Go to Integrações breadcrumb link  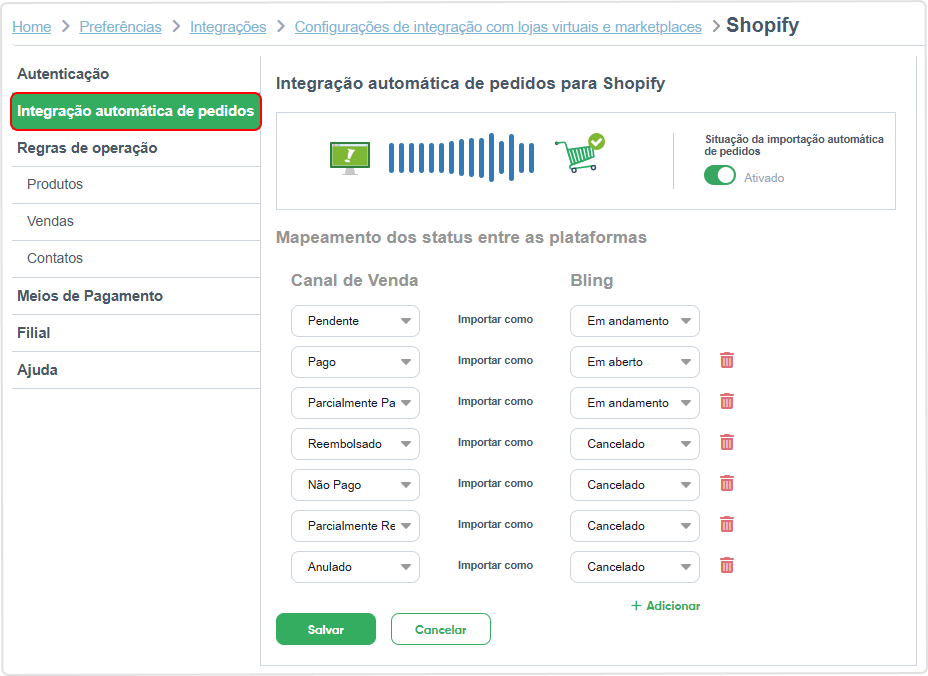click(228, 27)
